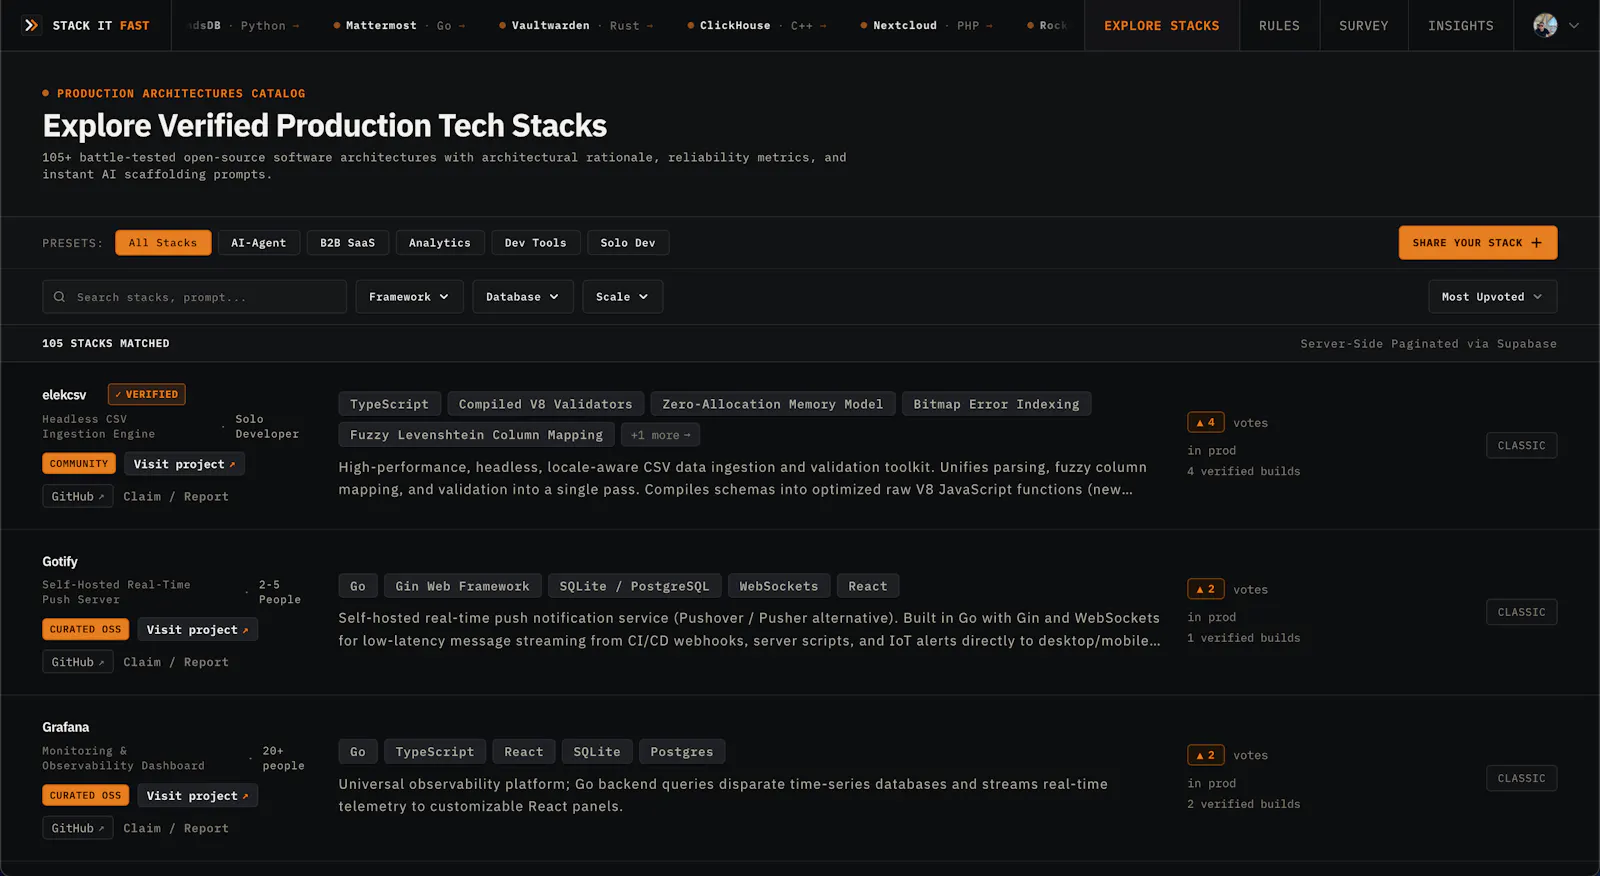
Task: Open the Insights tab
Action: coord(1460,26)
